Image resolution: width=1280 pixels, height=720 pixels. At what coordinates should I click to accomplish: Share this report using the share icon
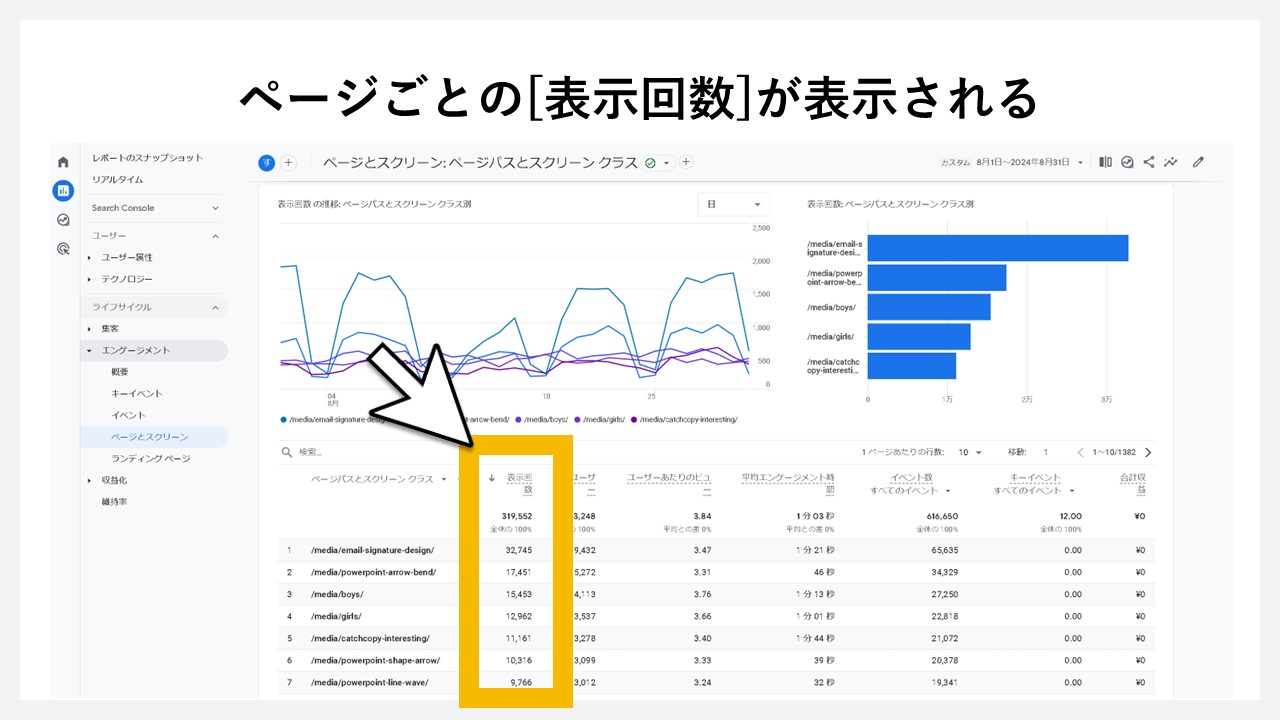(1149, 162)
